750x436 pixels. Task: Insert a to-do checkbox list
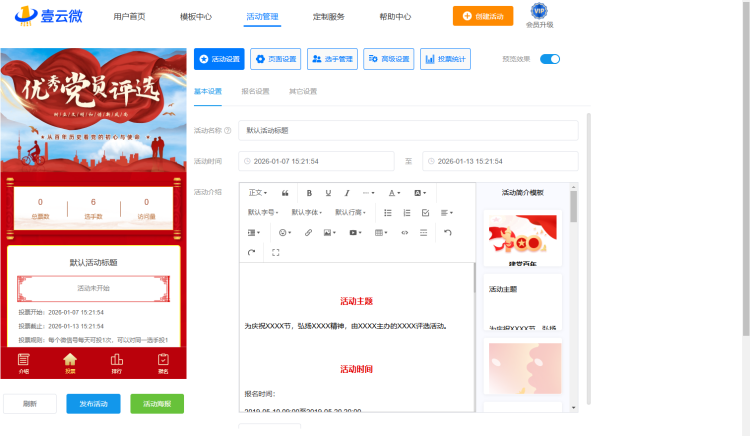pyautogui.click(x=425, y=212)
